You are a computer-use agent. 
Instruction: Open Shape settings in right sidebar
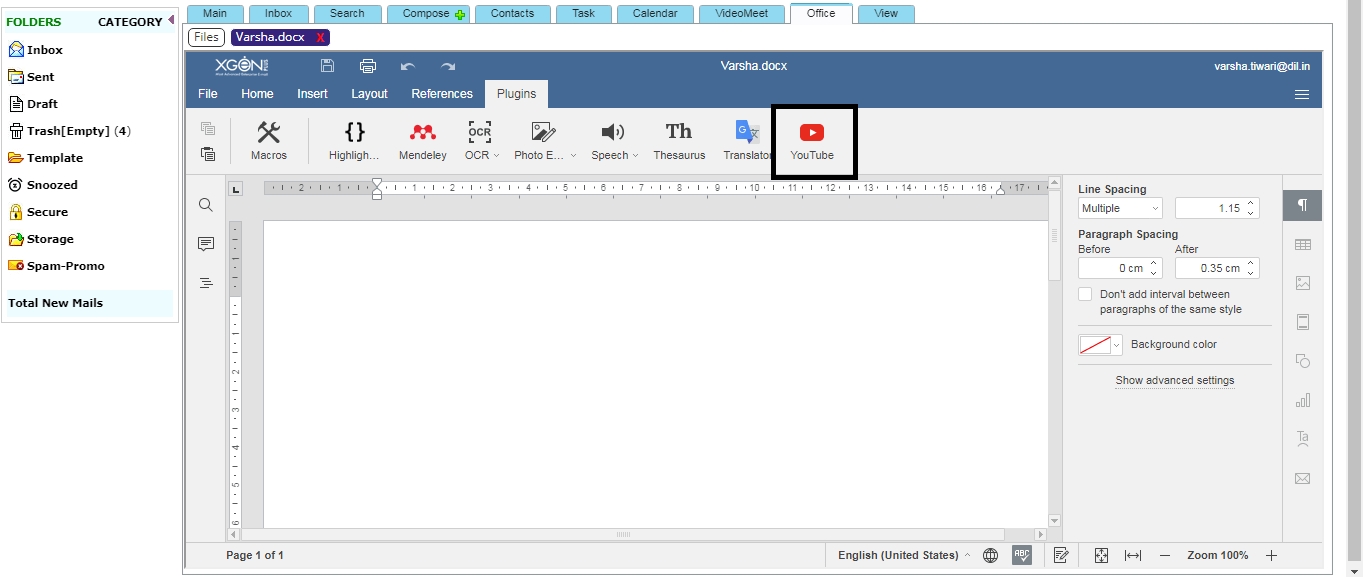pyautogui.click(x=1302, y=361)
